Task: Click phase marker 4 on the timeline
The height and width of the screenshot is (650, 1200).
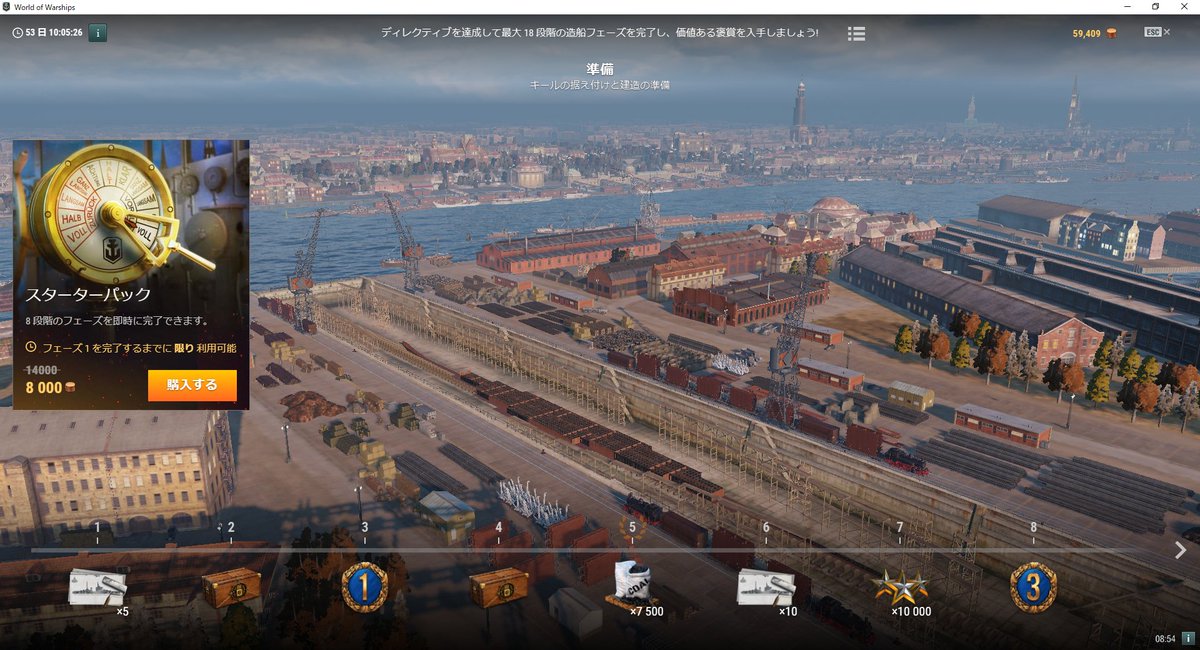Action: click(x=499, y=528)
